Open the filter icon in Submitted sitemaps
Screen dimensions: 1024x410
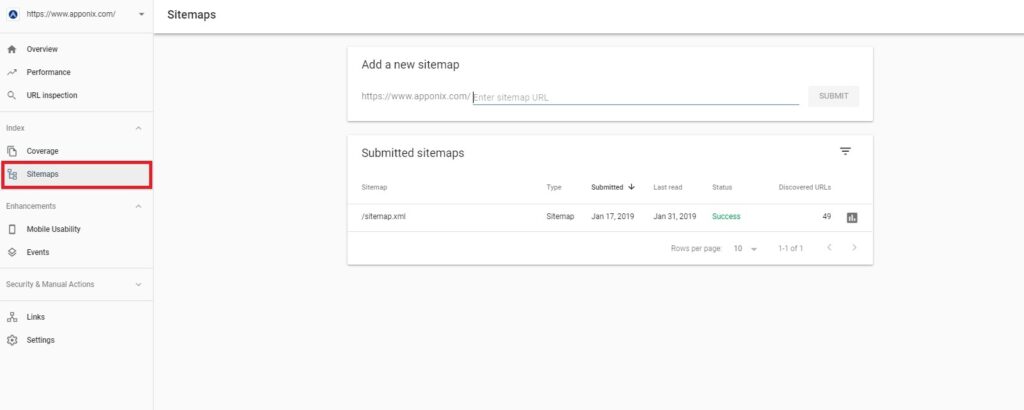[845, 151]
